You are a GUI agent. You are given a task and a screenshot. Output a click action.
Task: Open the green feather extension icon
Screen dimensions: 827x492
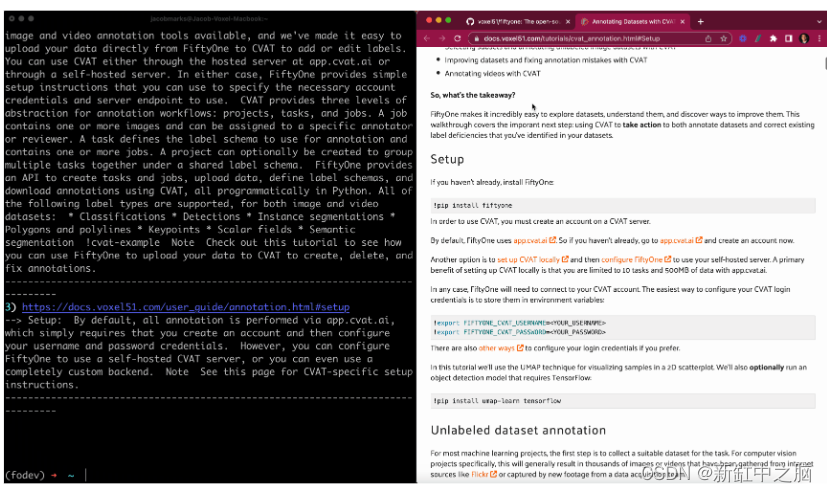pos(758,38)
